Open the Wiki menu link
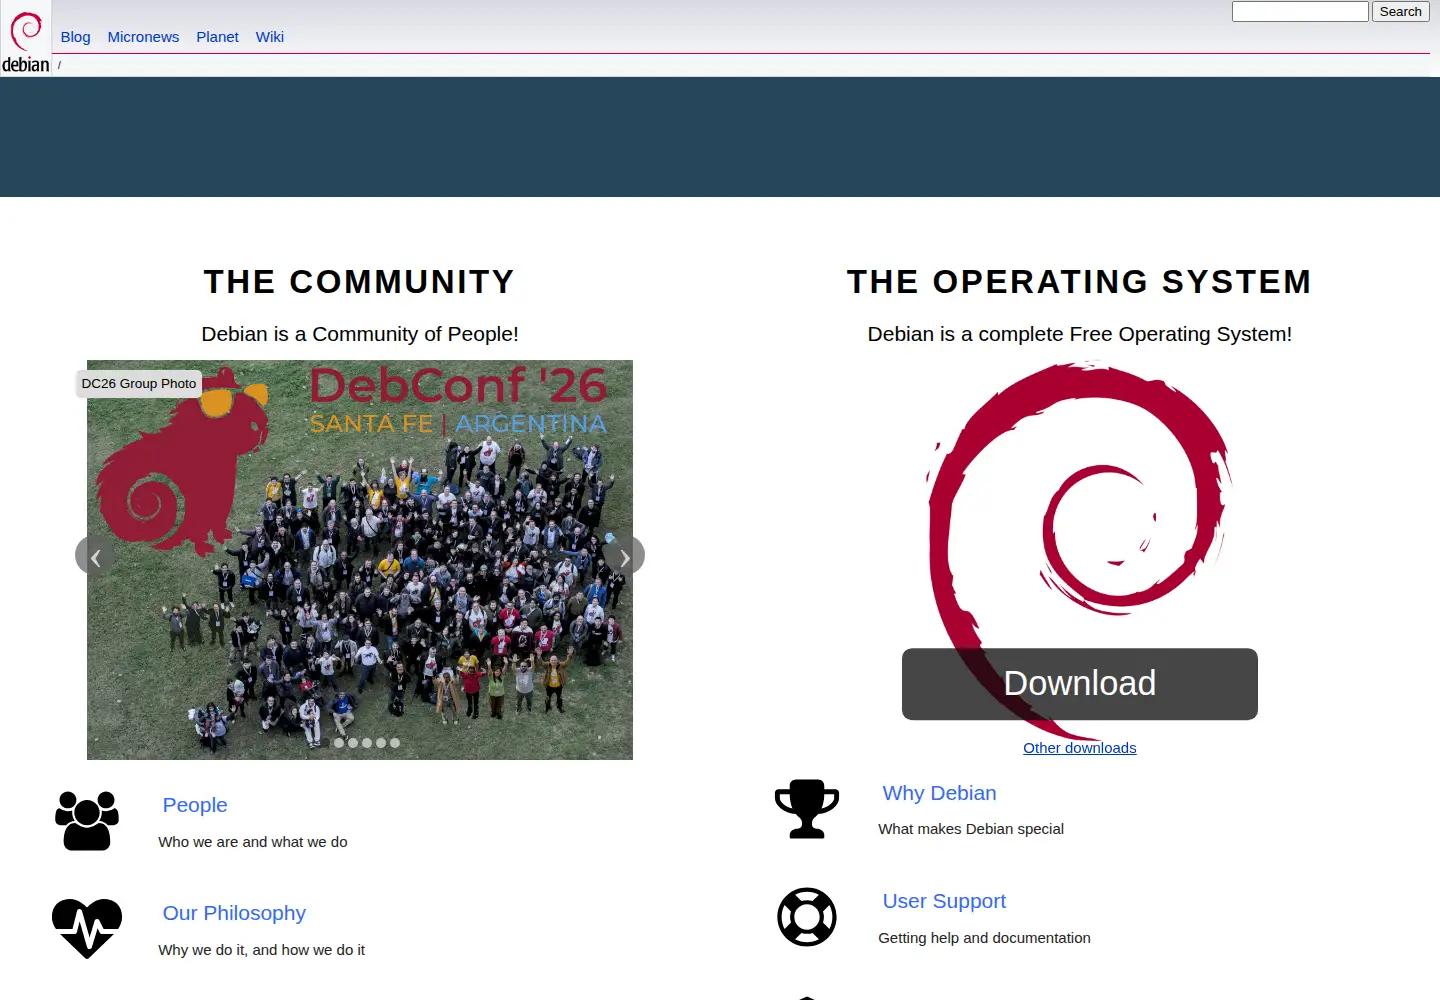The image size is (1440, 1000). pos(270,37)
